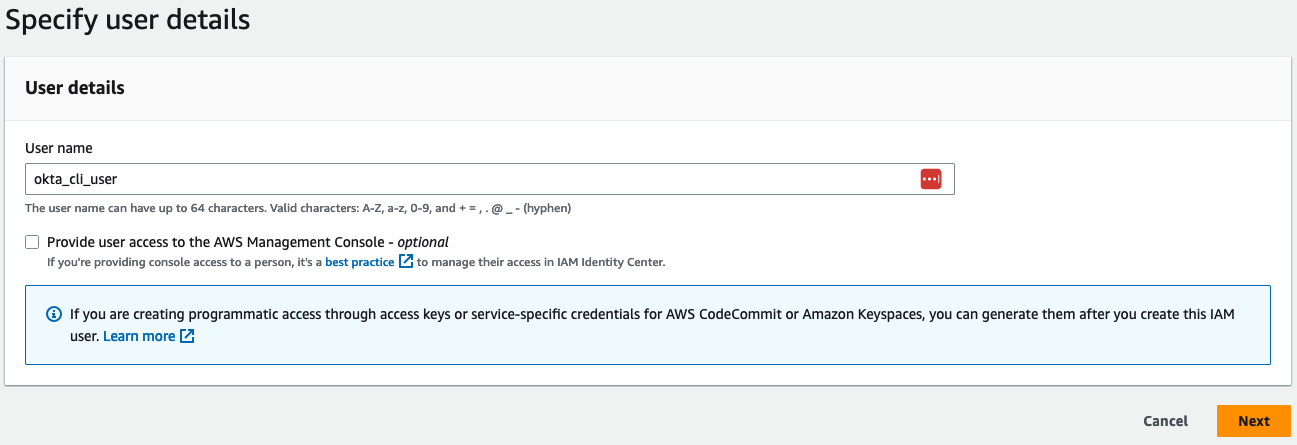Click the valid characters hint text
This screenshot has height=445, width=1297.
pos(298,208)
